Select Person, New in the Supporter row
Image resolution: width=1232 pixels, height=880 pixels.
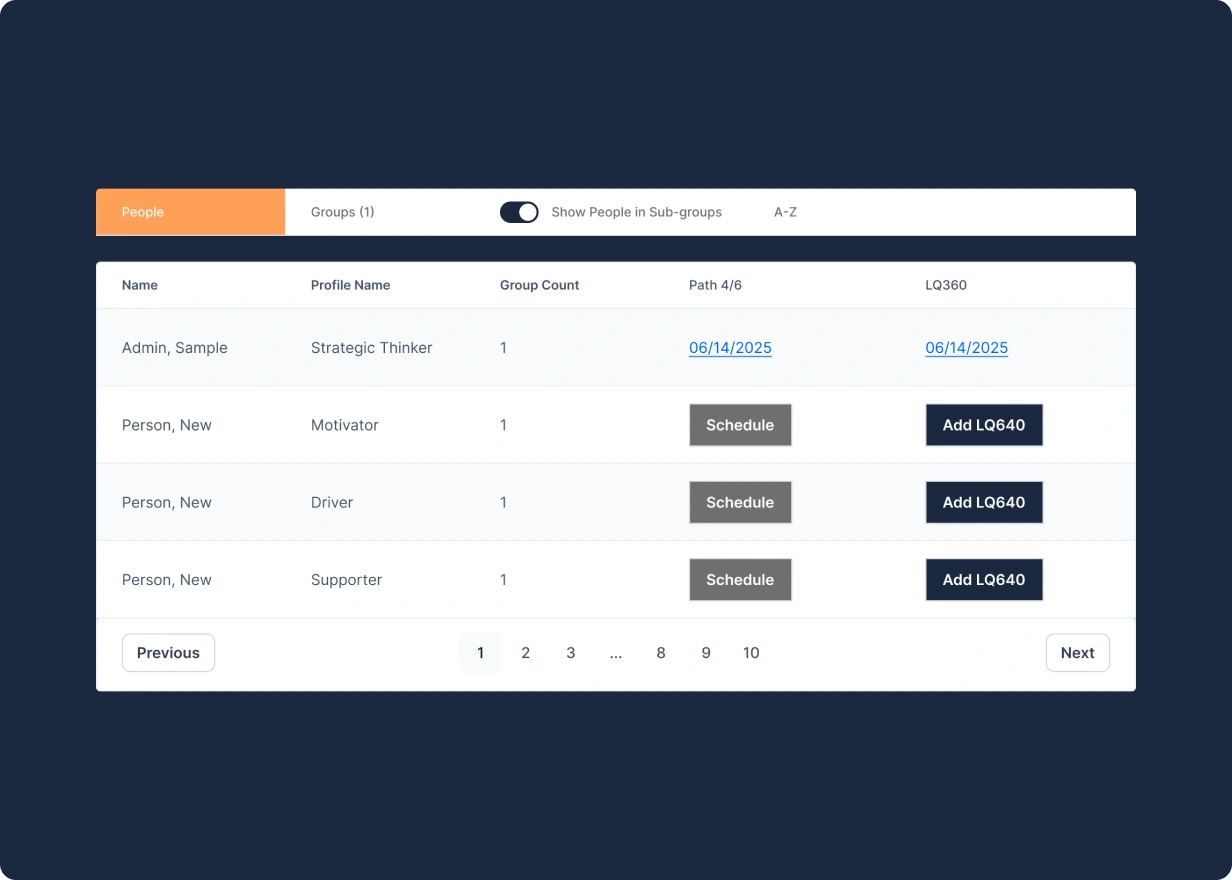point(167,580)
